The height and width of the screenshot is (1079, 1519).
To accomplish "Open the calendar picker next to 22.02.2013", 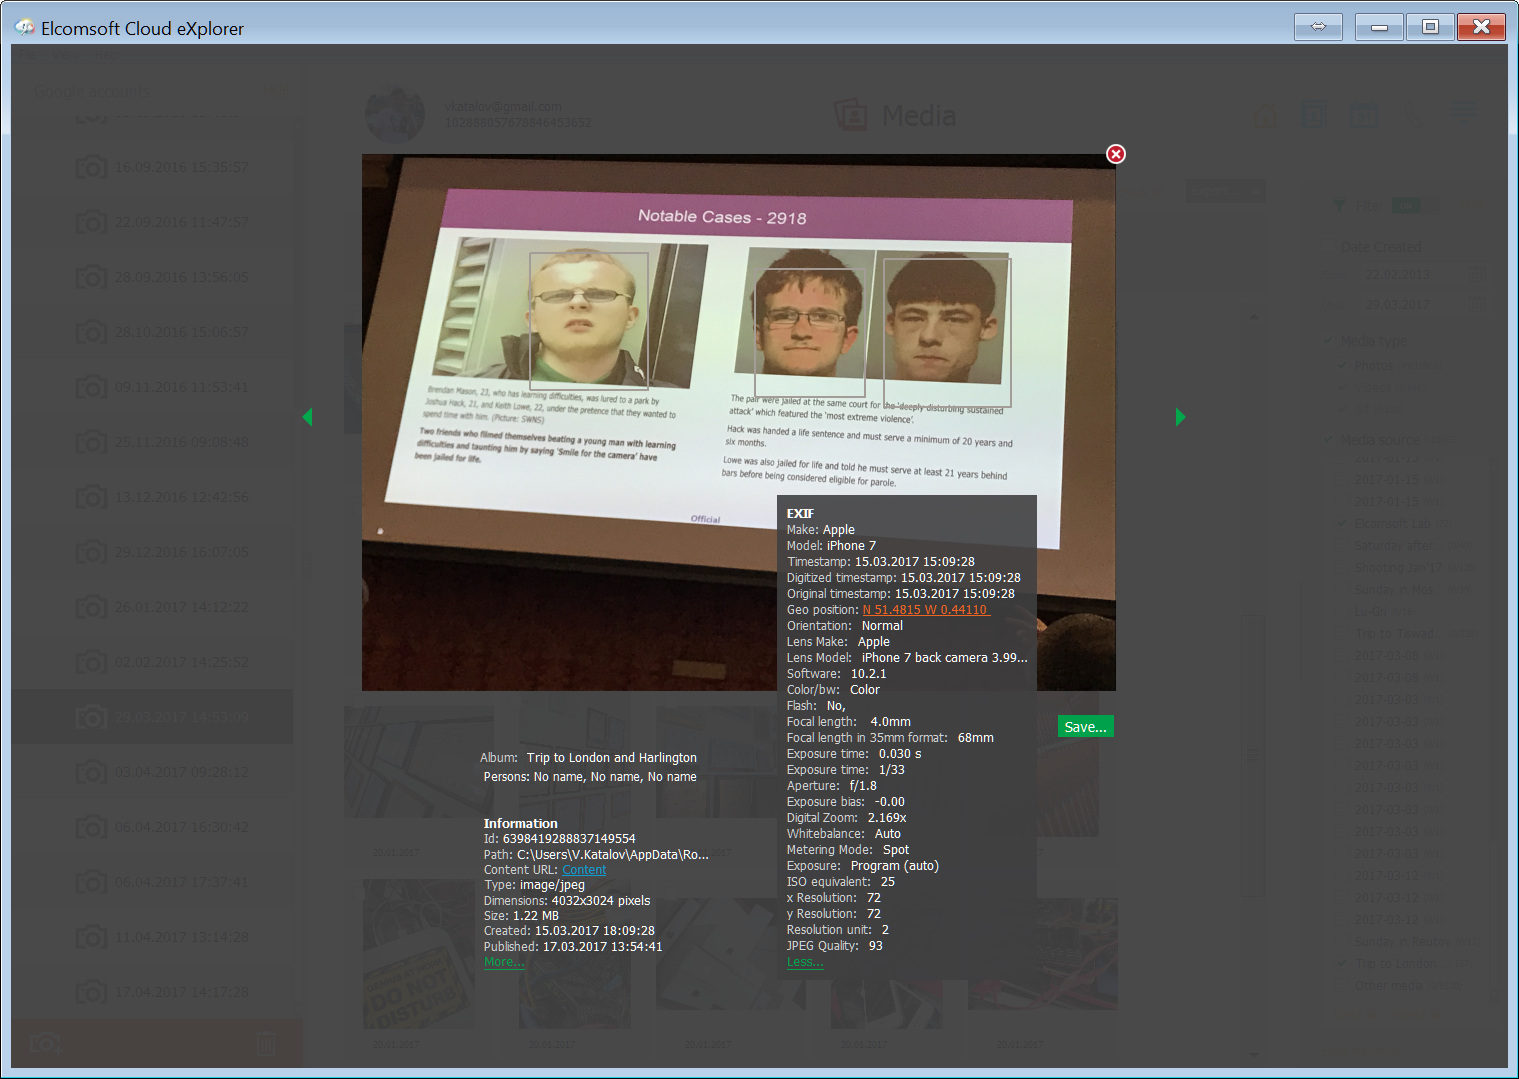I will click(1478, 274).
